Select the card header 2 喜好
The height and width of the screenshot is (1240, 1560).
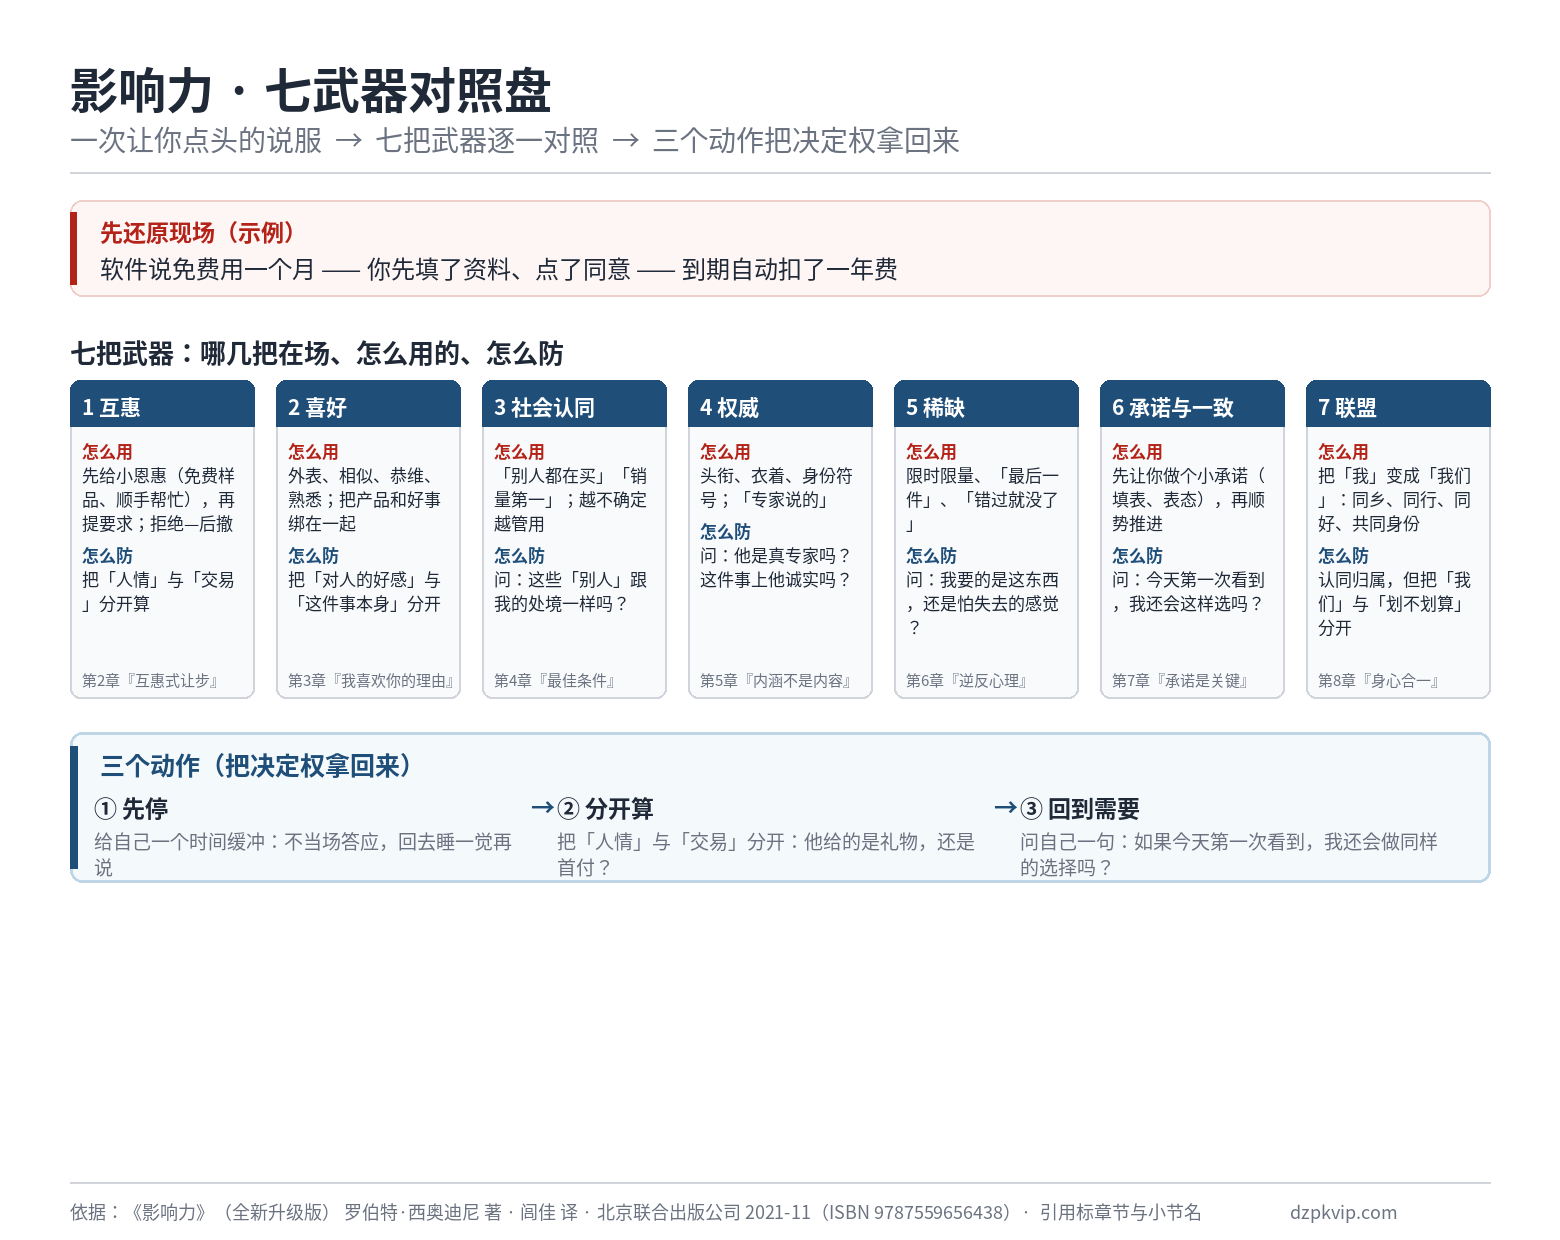[x=368, y=405]
